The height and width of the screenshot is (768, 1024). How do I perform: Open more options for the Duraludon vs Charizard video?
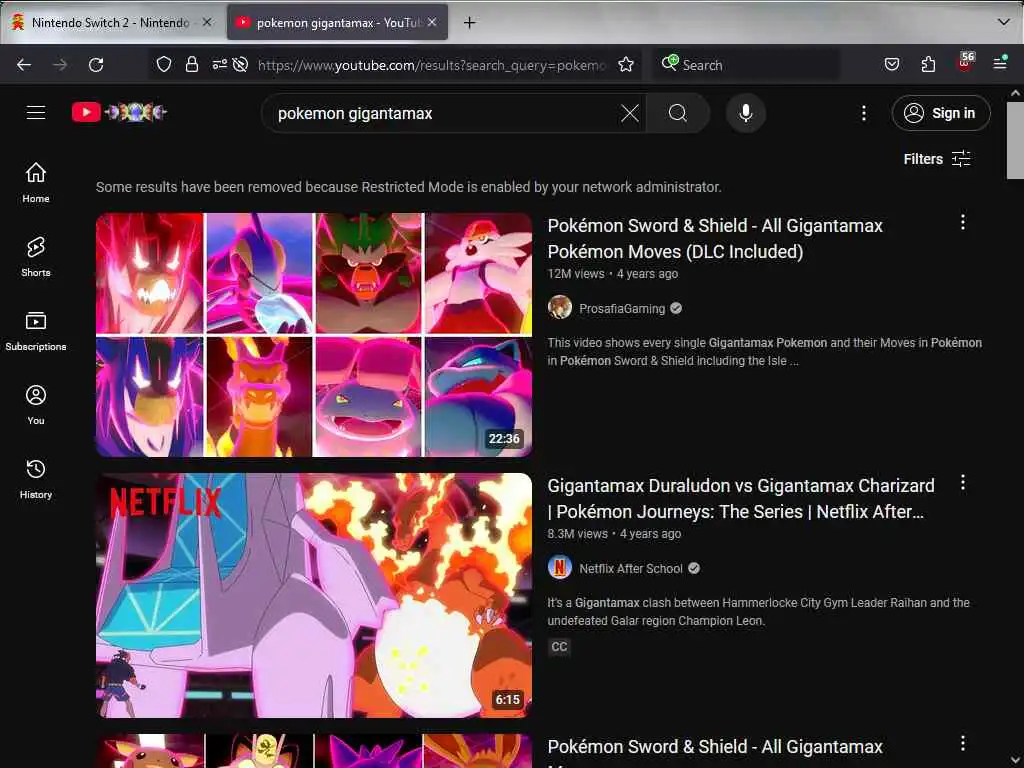(963, 483)
